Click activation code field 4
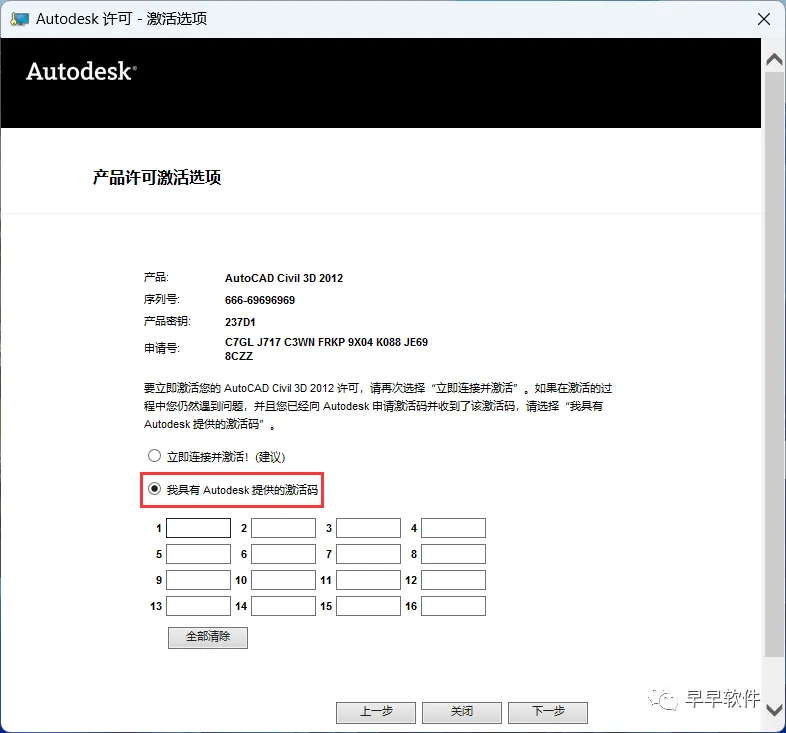Screen dimensions: 786x733 453,528
